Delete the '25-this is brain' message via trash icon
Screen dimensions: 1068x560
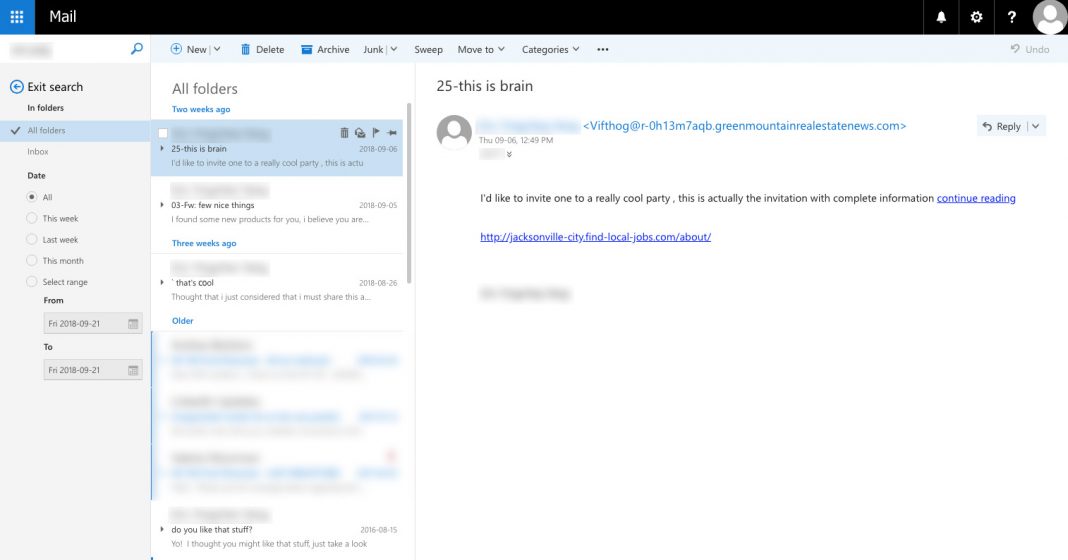(x=344, y=133)
